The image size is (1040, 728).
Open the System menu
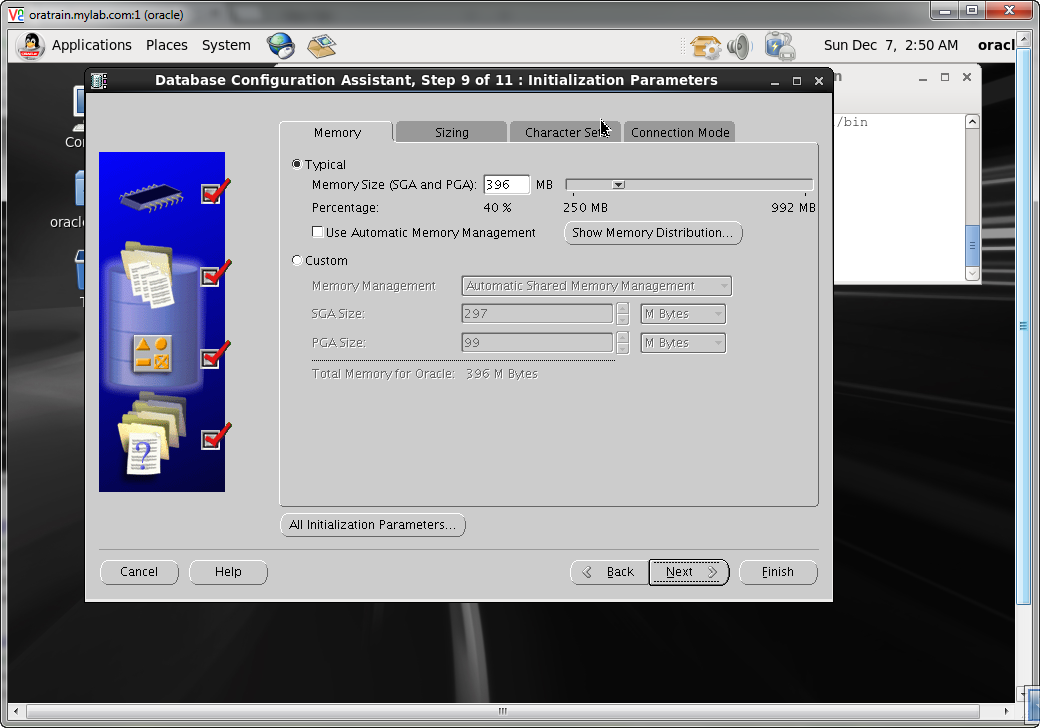click(x=226, y=45)
